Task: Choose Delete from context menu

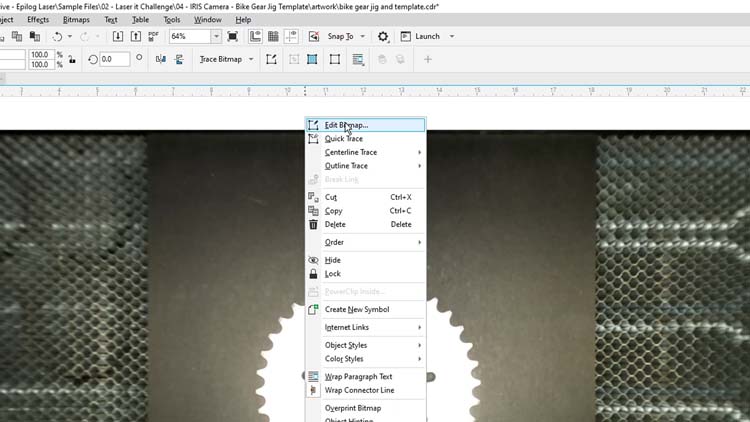Action: (x=365, y=224)
